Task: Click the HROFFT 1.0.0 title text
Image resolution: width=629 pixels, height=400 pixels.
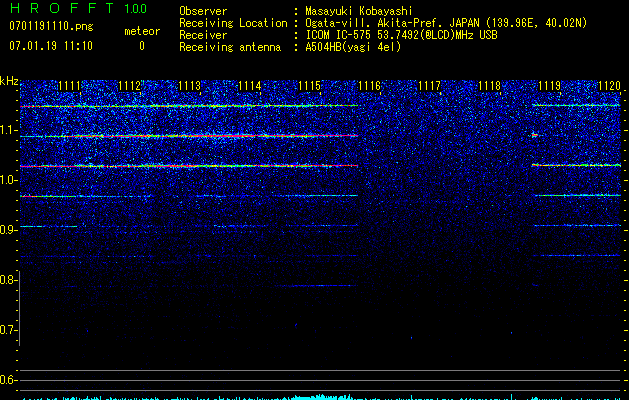Action: click(x=78, y=8)
